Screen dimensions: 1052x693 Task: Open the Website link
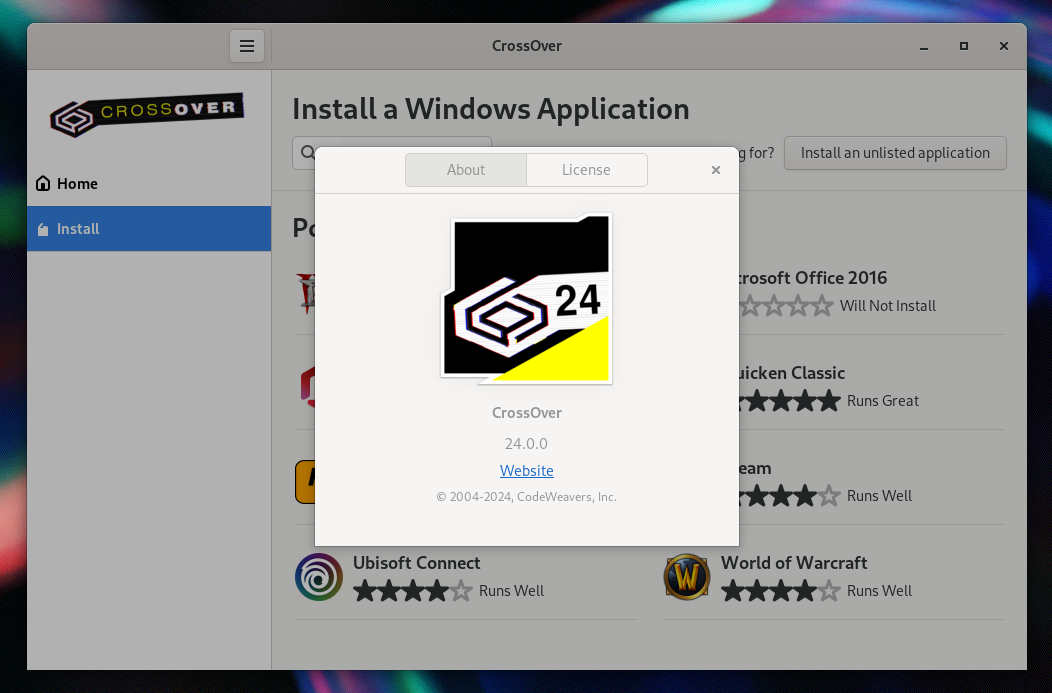(x=527, y=471)
